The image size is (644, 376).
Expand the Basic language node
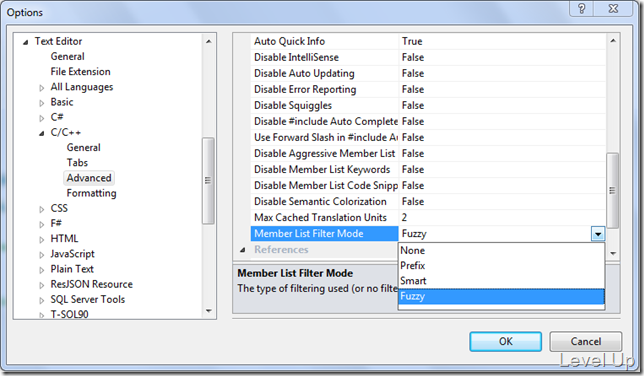(41, 103)
